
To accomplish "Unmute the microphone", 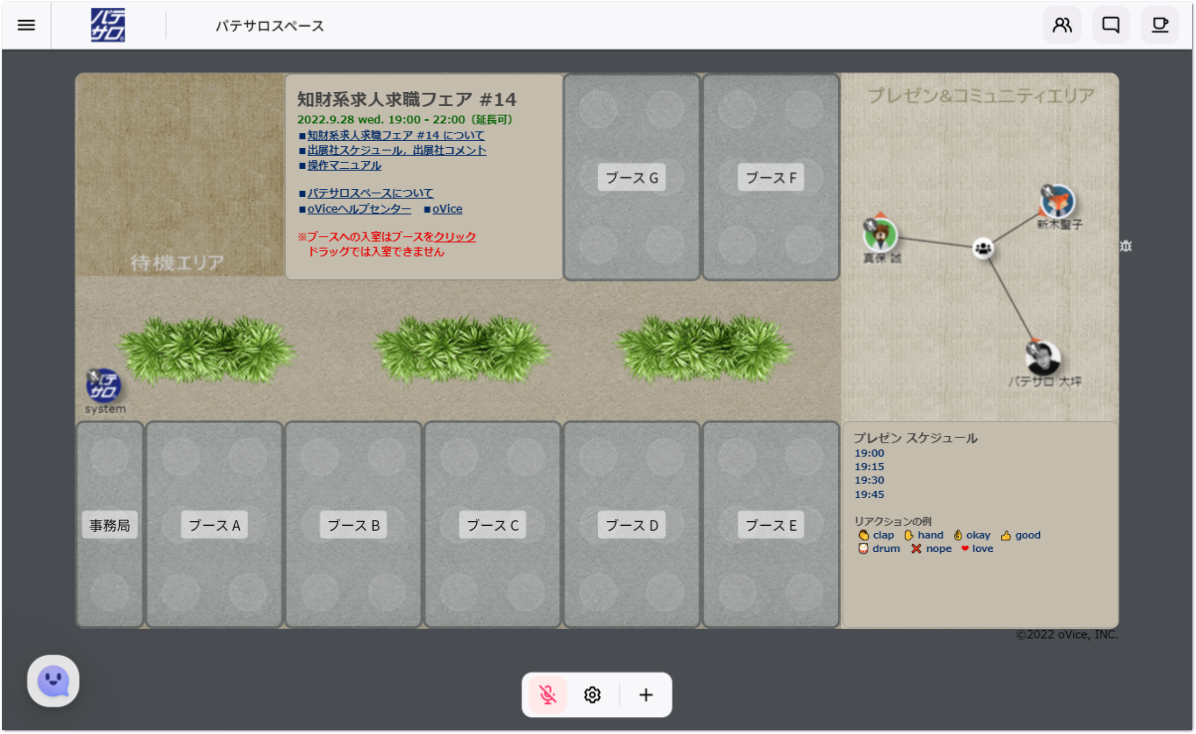I will click(547, 695).
